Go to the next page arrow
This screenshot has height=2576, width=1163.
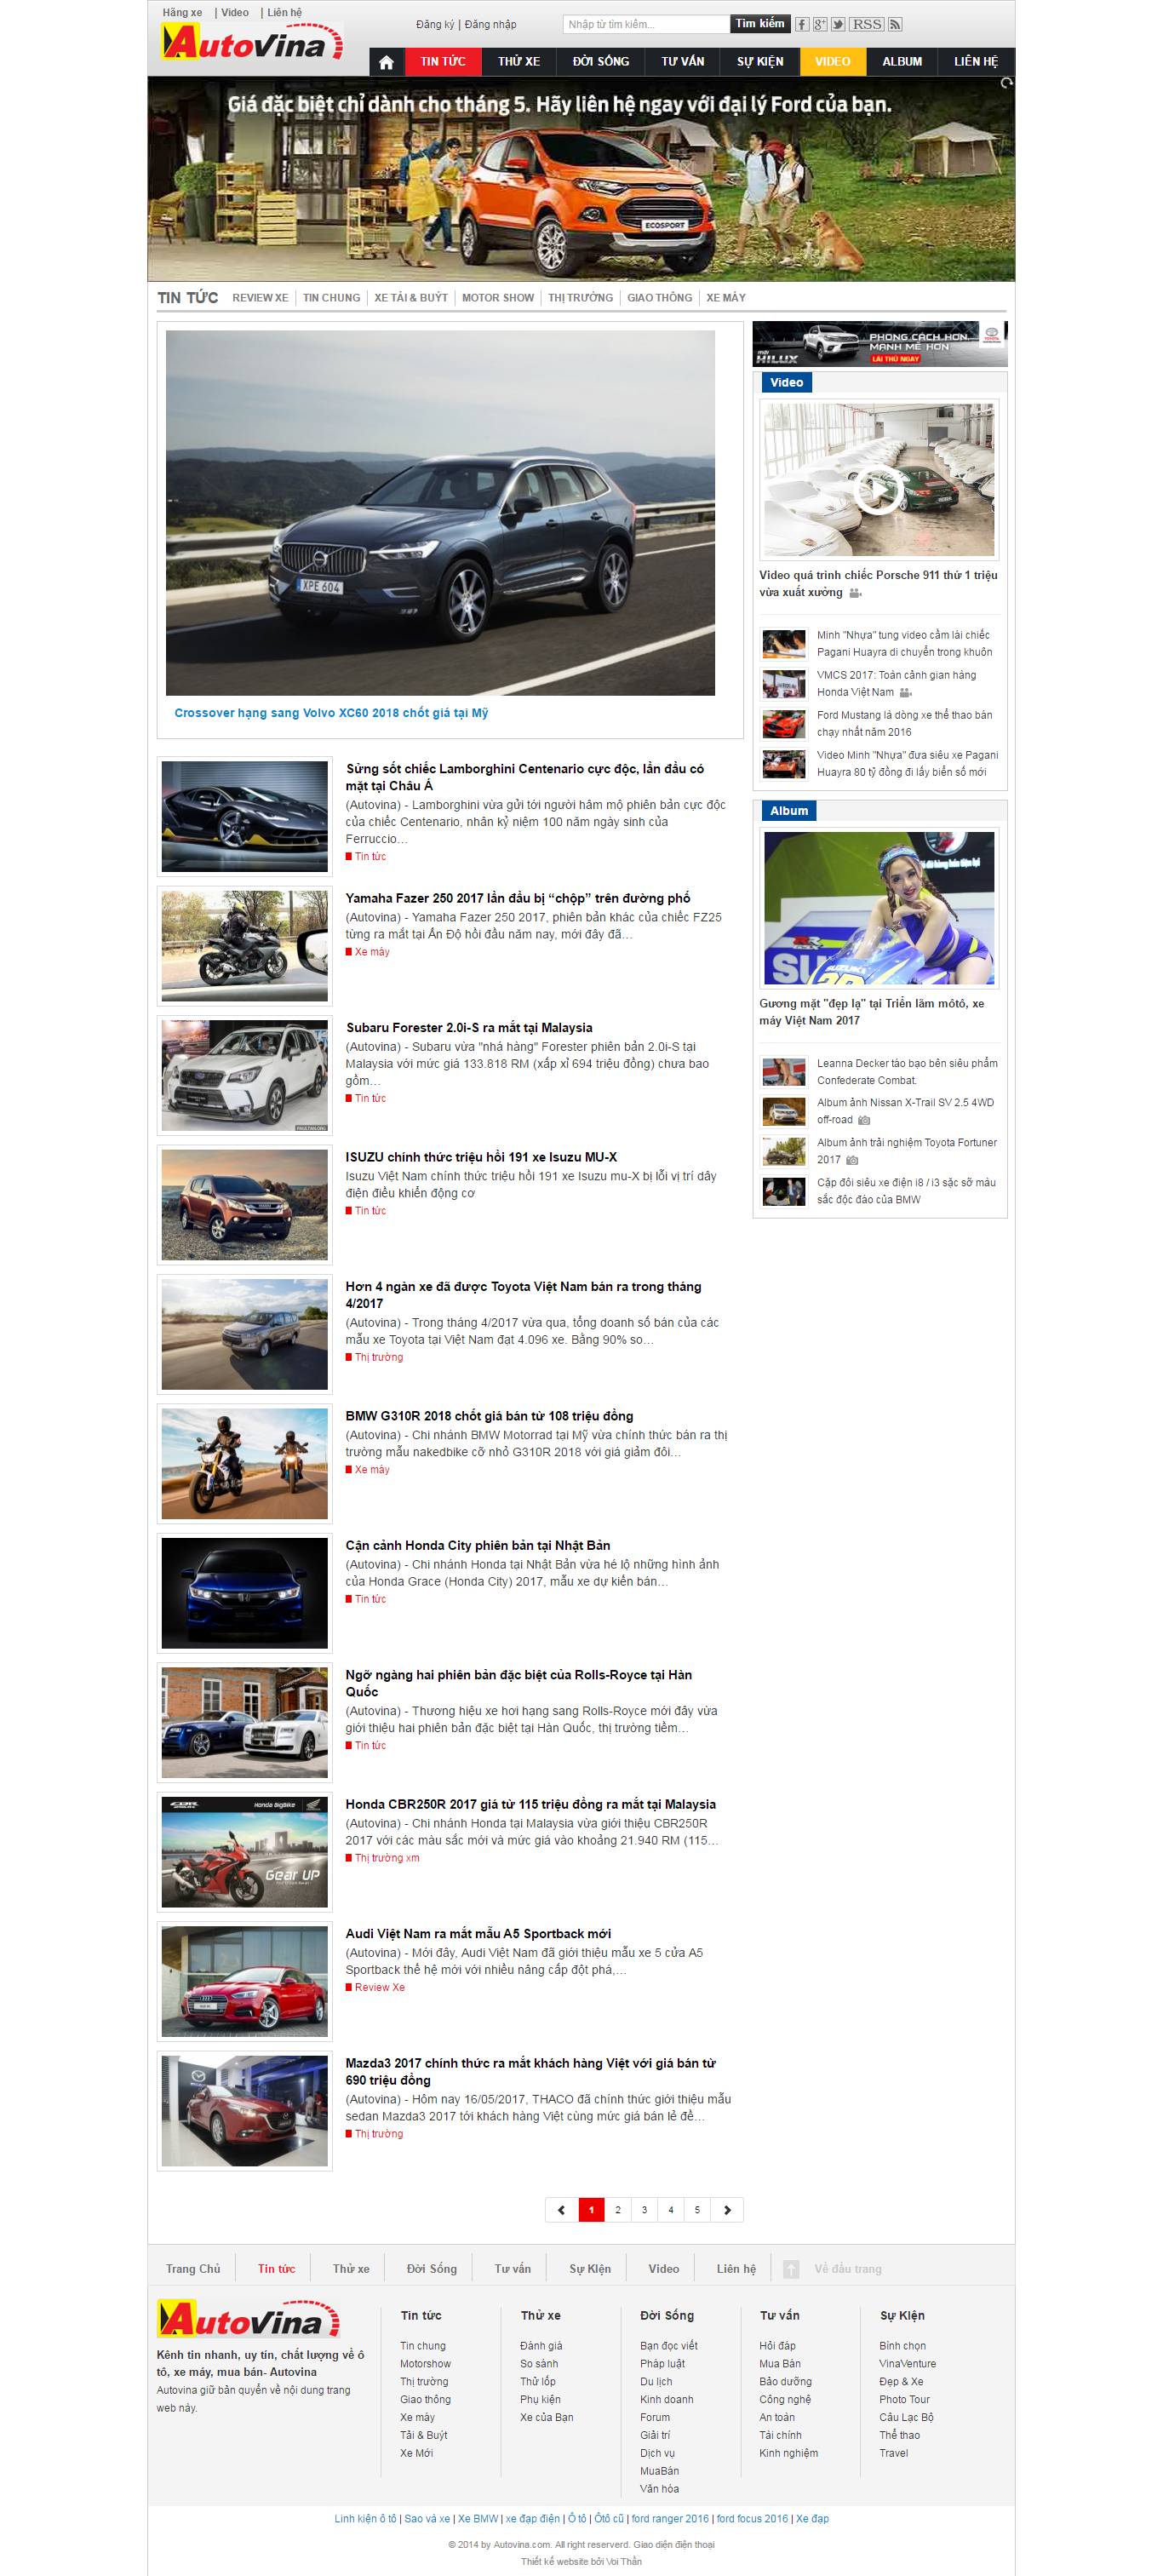[727, 2209]
